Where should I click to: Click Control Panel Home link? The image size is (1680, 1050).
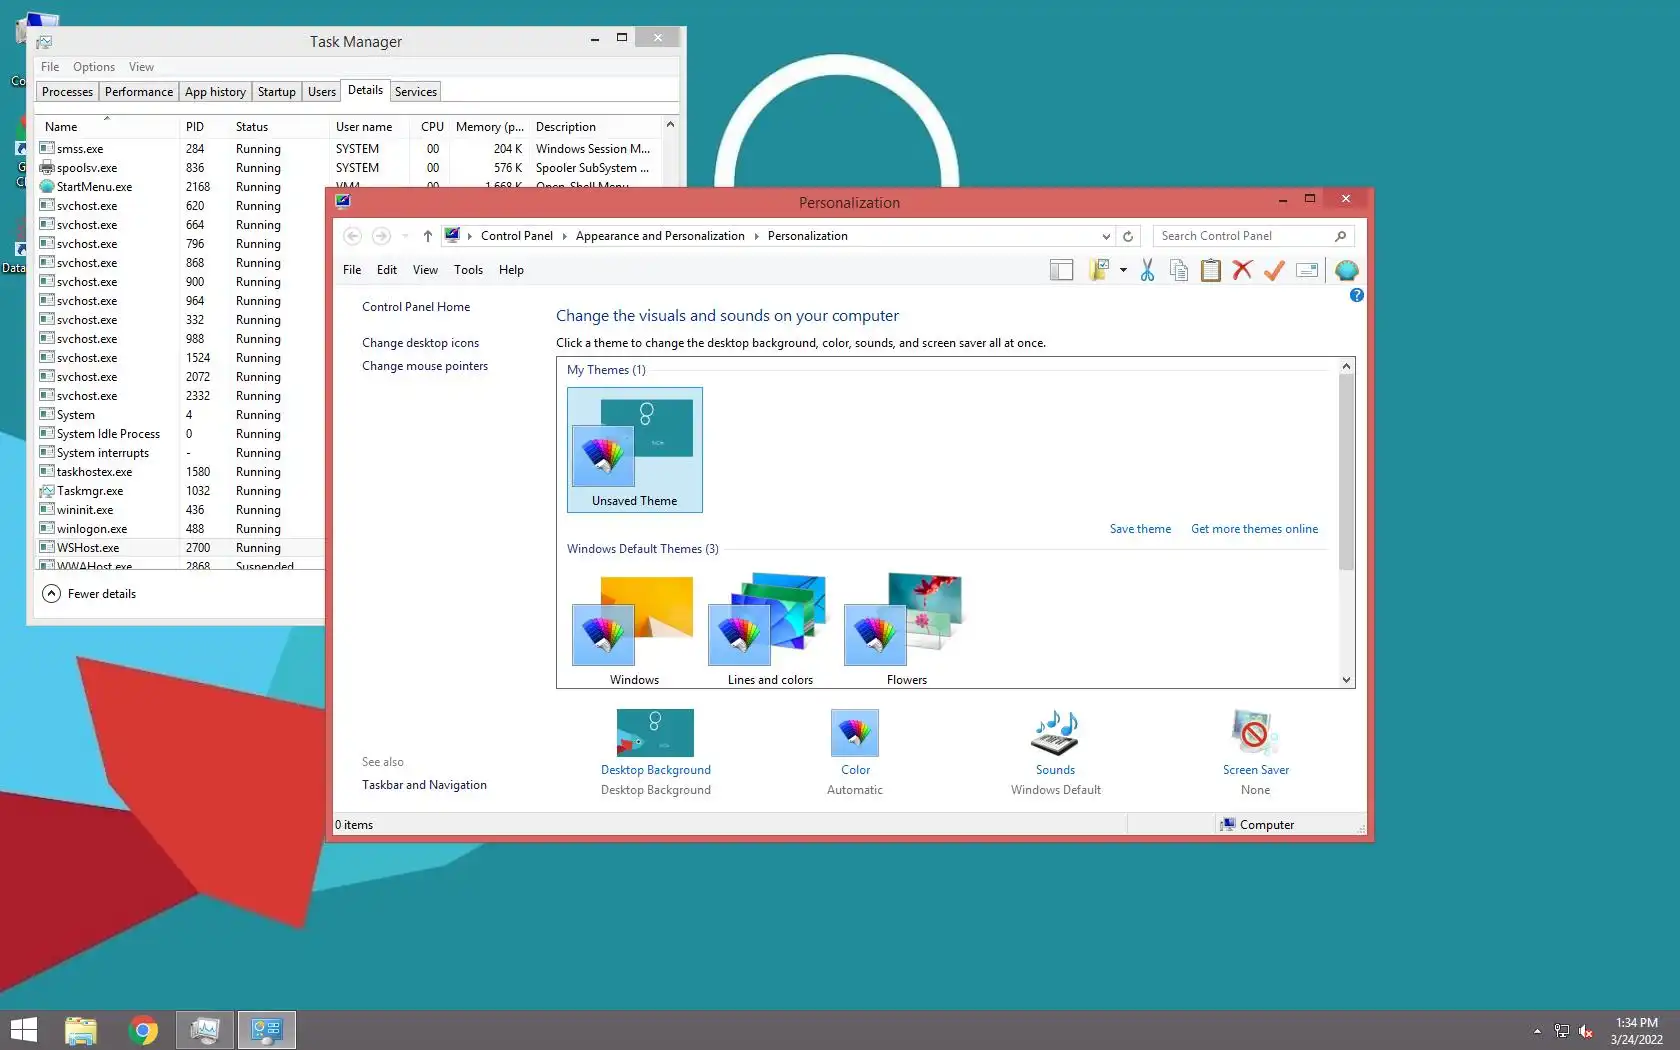click(x=416, y=307)
